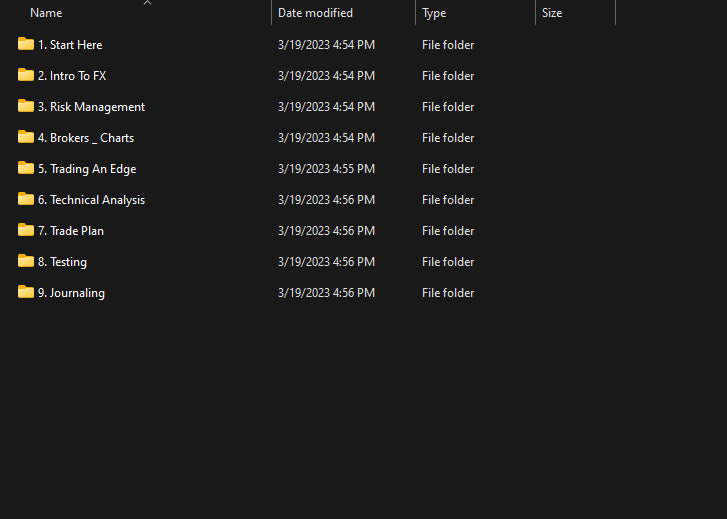727x519 pixels.
Task: Select the folder icon beside 4. Brokers _ Charts
Action: (26, 137)
